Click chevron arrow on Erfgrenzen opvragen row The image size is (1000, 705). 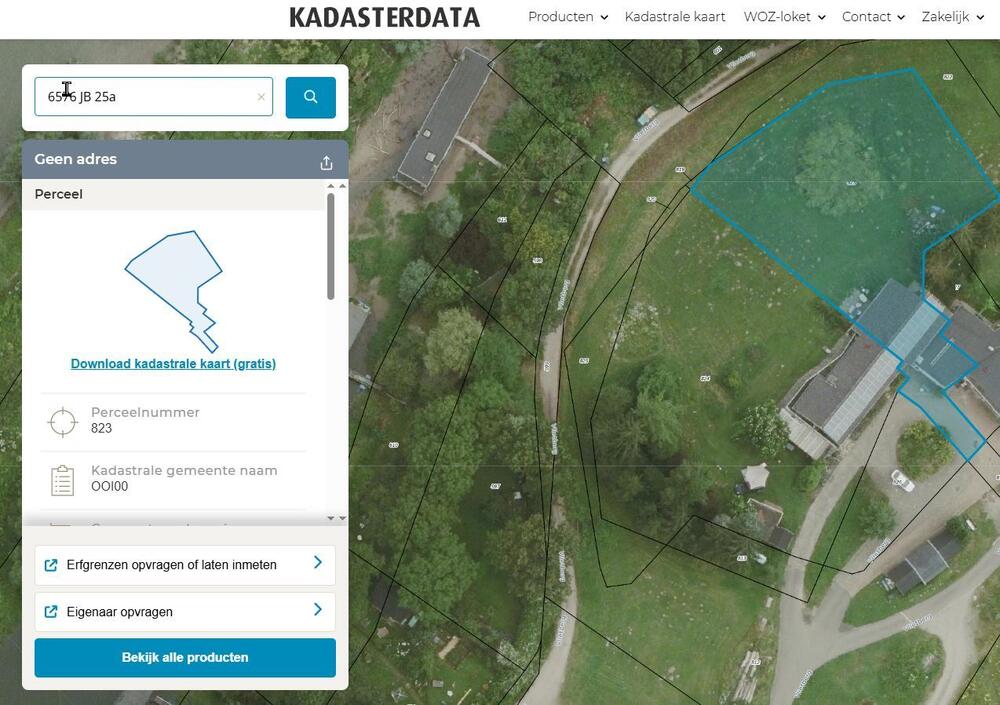tap(318, 563)
